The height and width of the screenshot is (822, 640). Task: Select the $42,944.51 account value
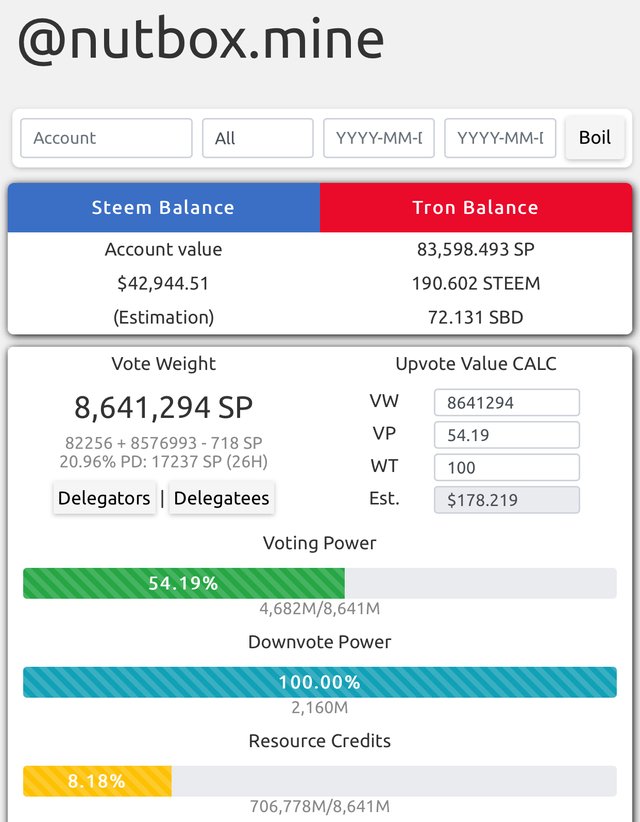tap(163, 284)
